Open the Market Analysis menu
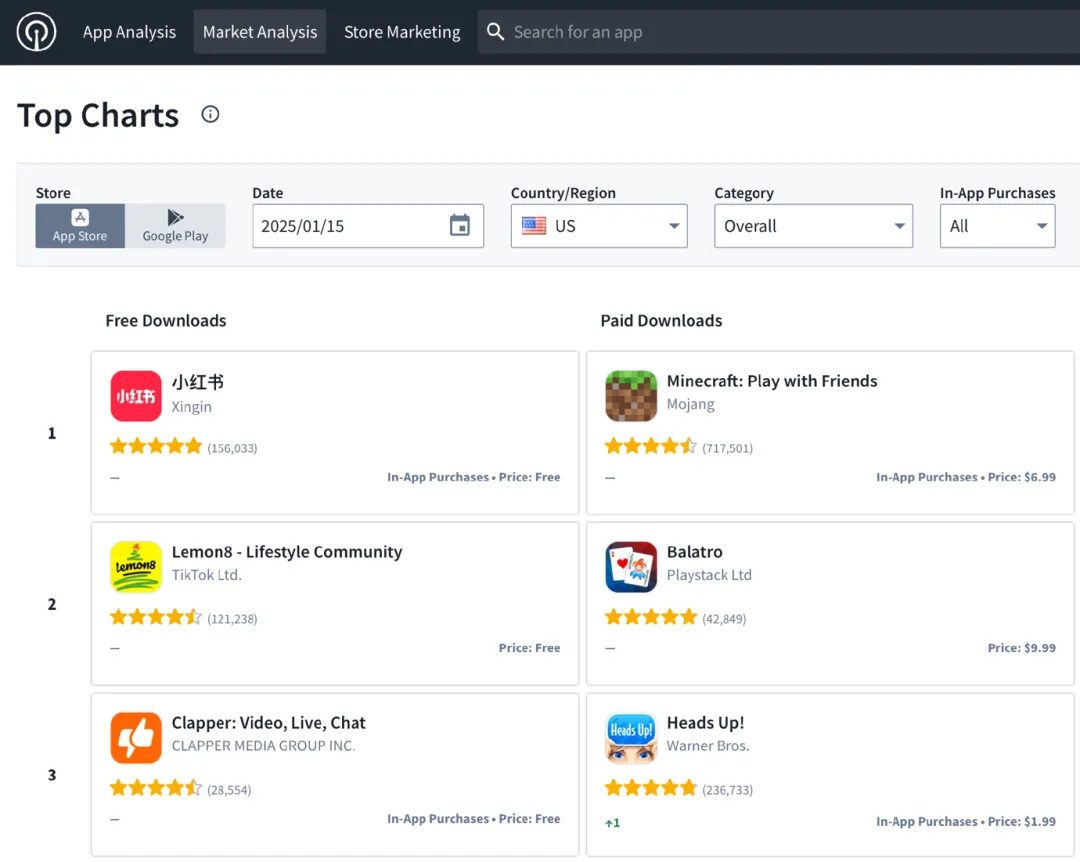 point(260,32)
